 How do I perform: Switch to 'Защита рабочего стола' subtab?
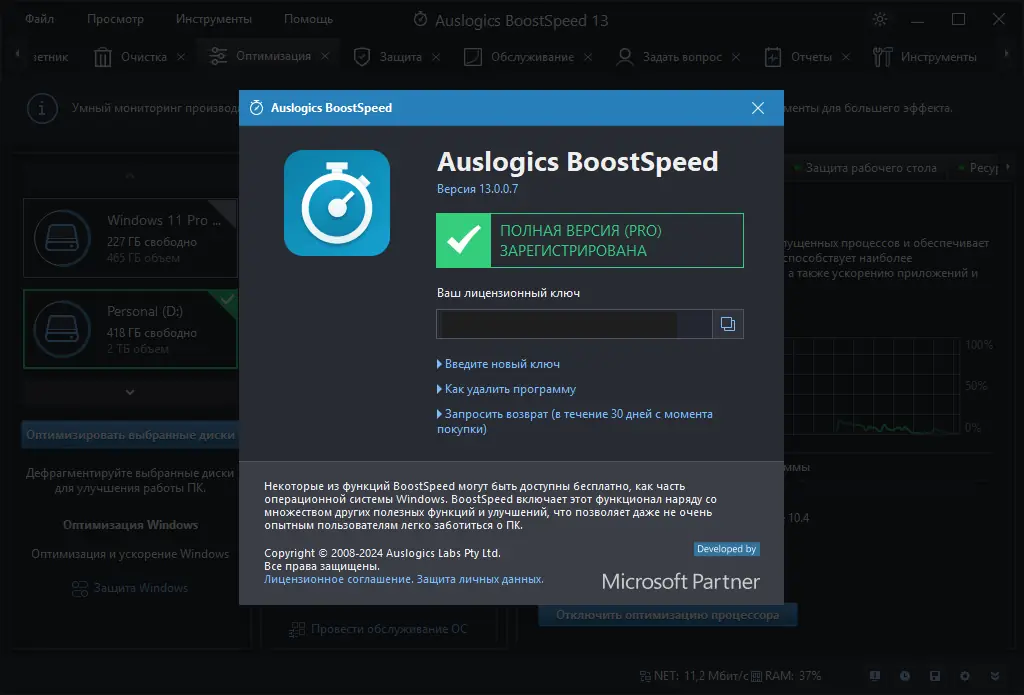(x=871, y=168)
